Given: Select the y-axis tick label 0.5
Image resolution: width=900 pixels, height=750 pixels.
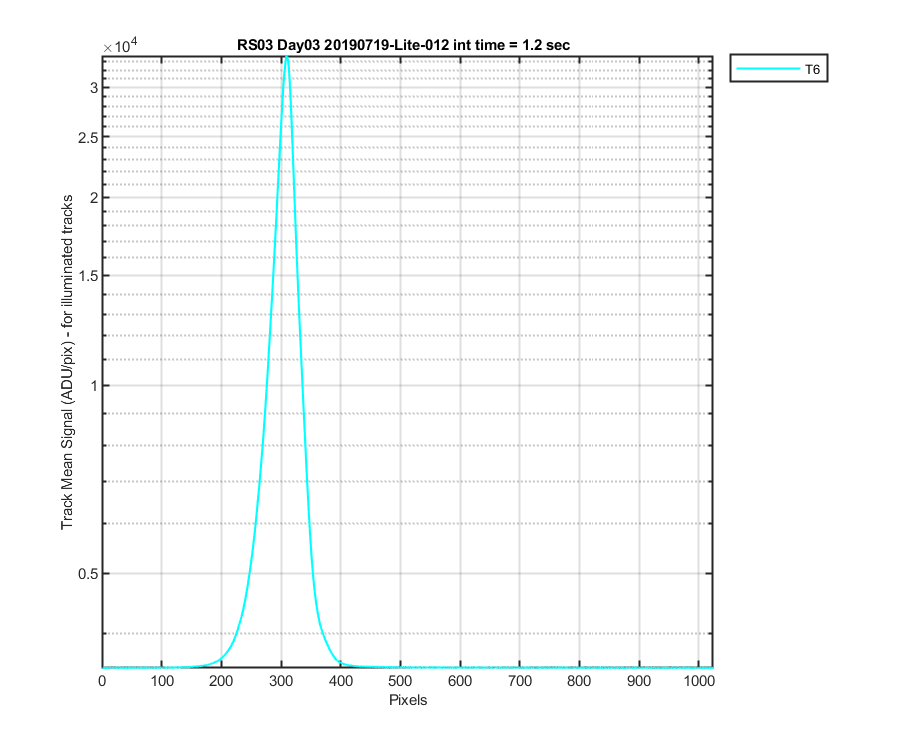Looking at the screenshot, I should [x=88, y=574].
